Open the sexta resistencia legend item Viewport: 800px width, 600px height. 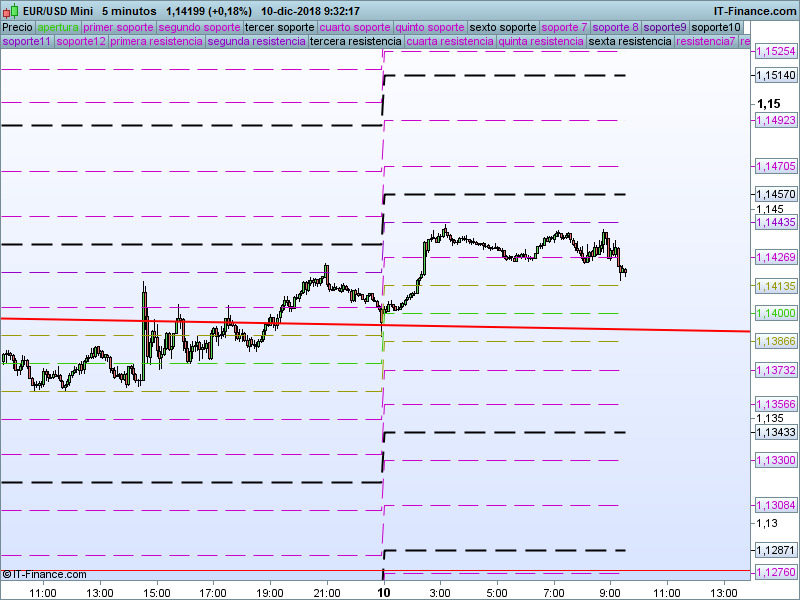coord(630,41)
